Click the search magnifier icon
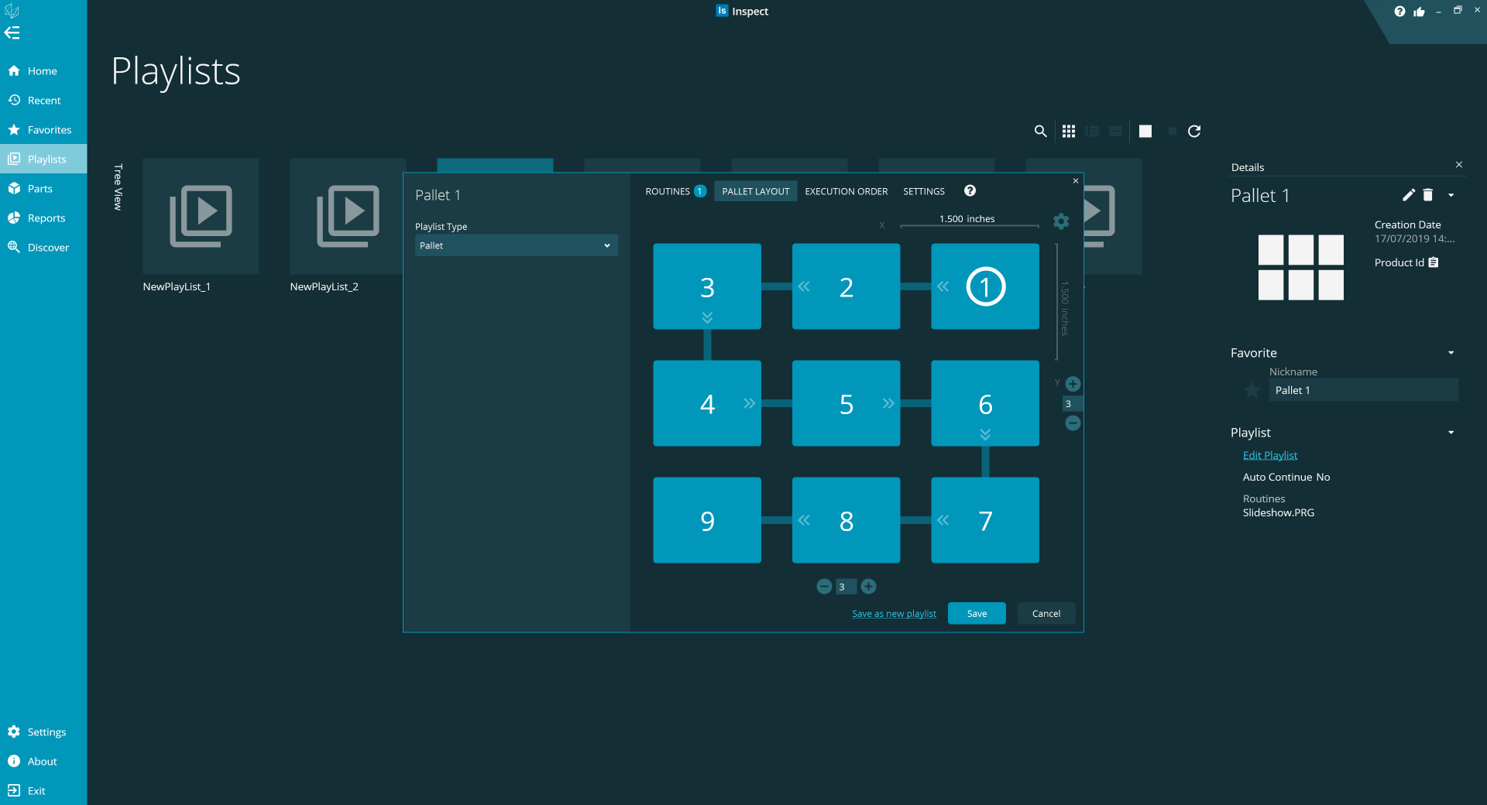The image size is (1487, 805). click(1040, 131)
